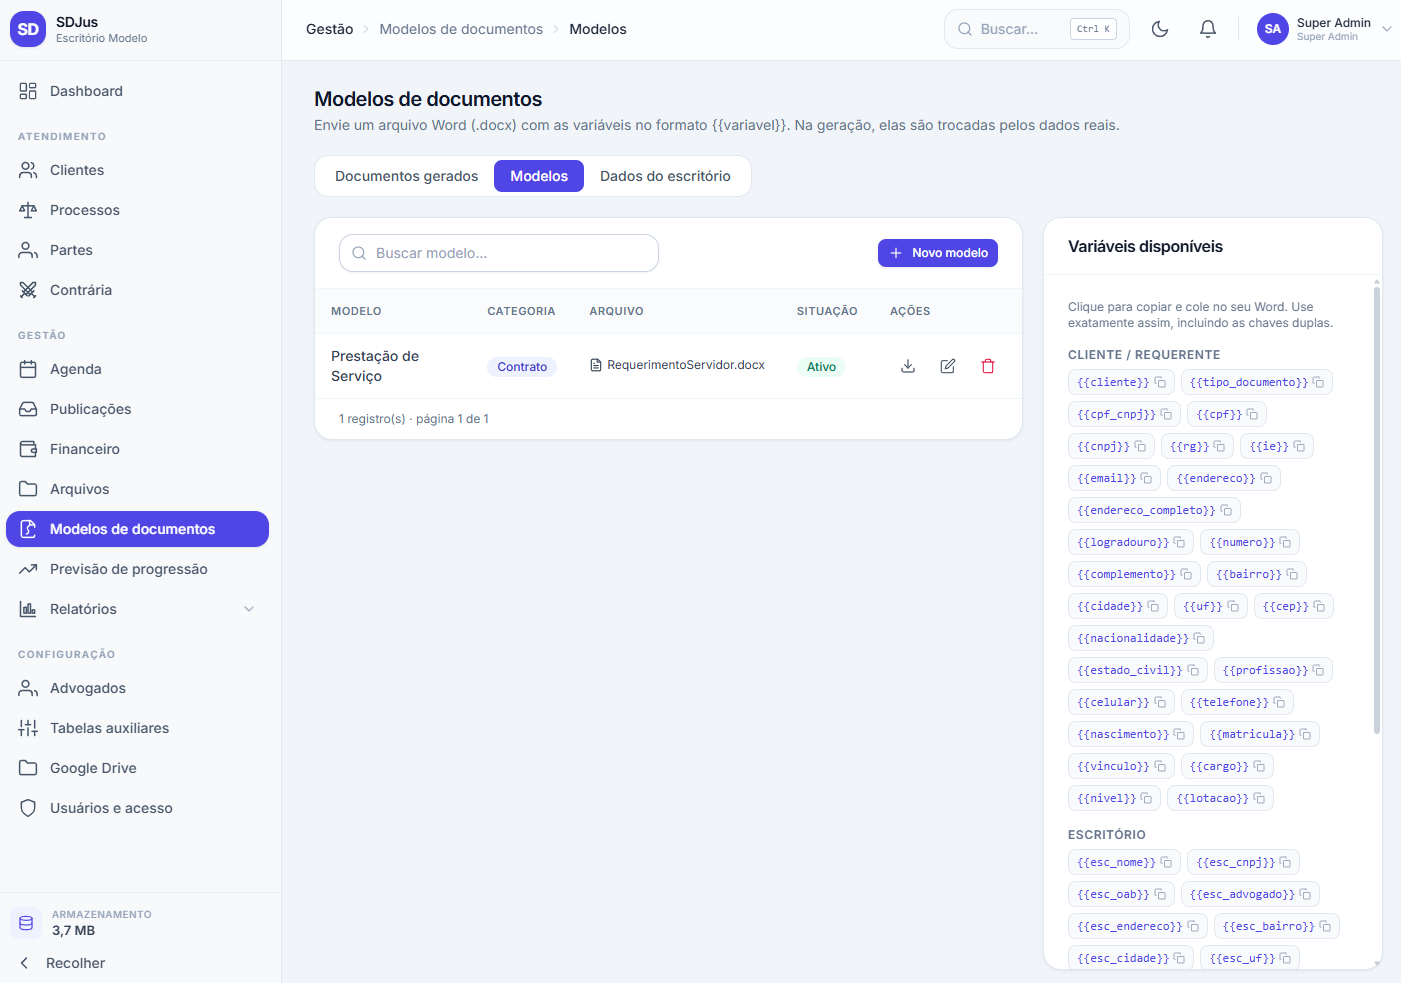This screenshot has width=1401, height=983.
Task: Click the global Buscar search box
Action: (x=1037, y=29)
